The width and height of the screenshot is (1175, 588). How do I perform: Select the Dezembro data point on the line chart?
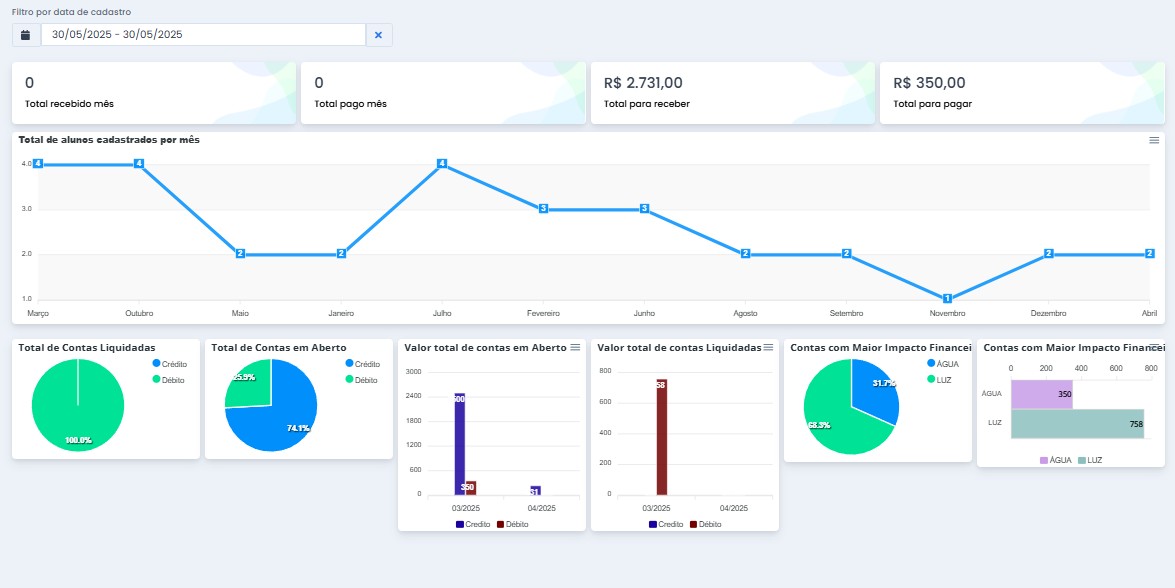click(x=1048, y=253)
